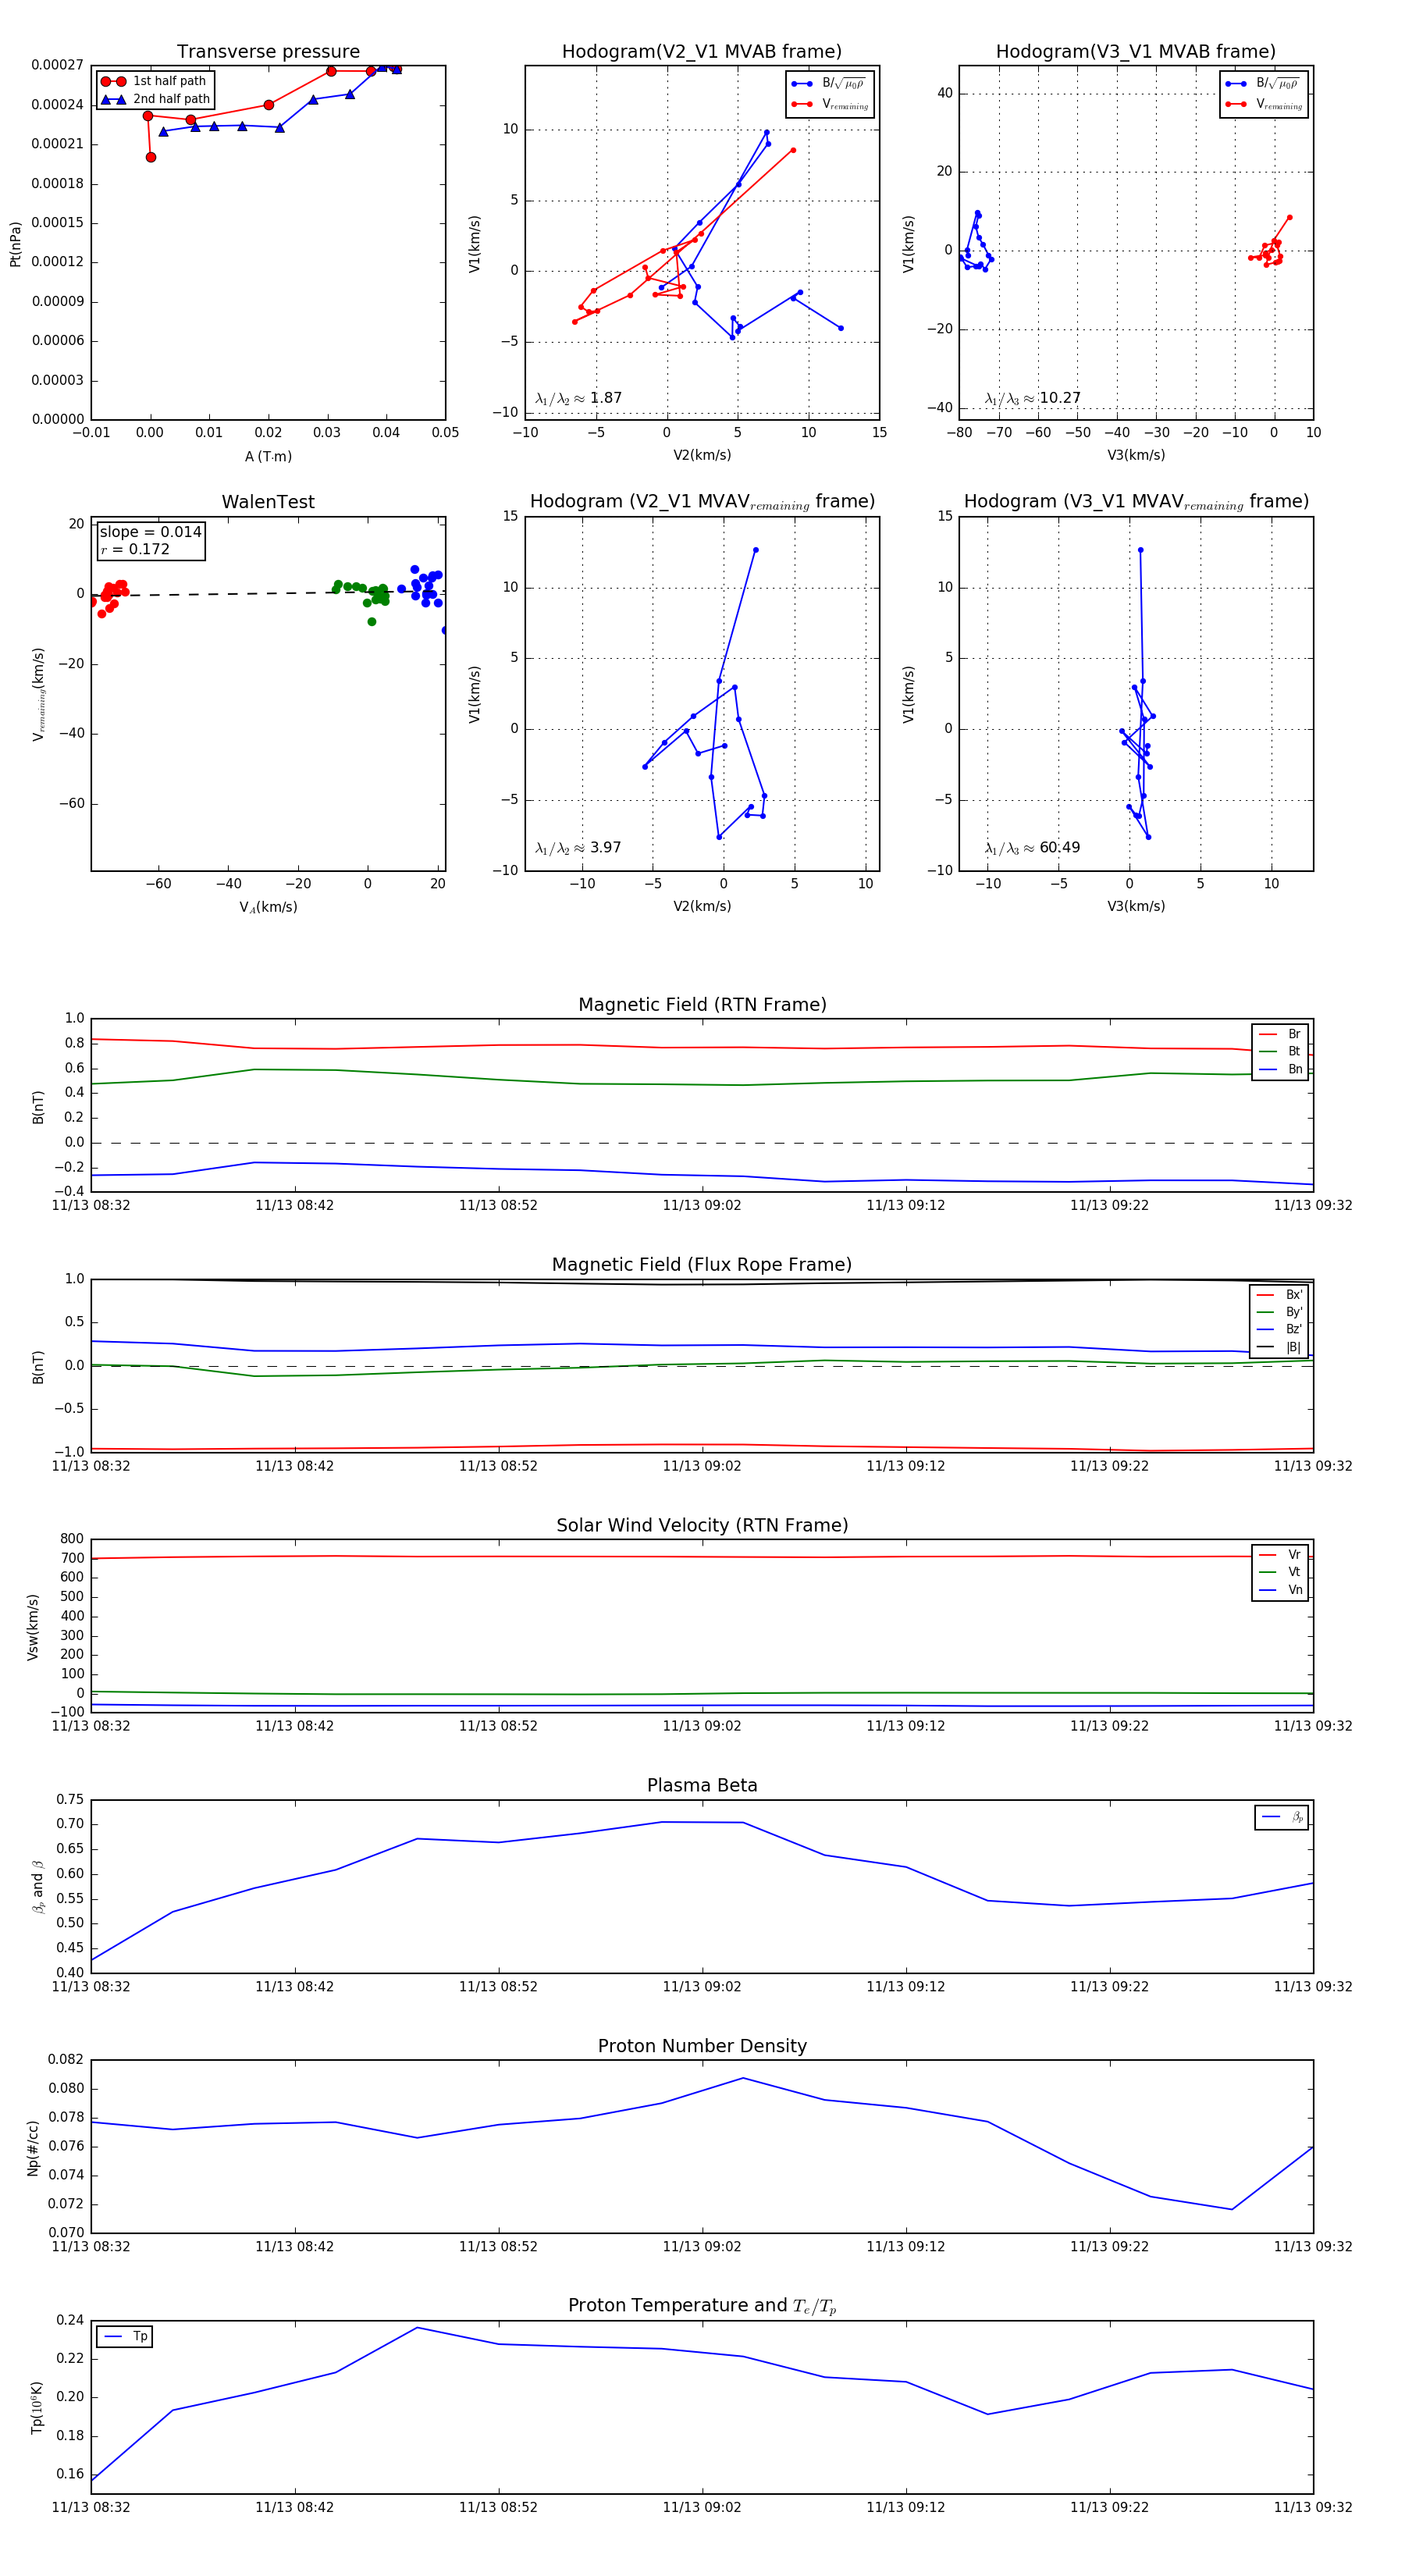Click the black line sample beside |B| legend
Image resolution: width=1405 pixels, height=2576 pixels.
click(x=1267, y=1347)
